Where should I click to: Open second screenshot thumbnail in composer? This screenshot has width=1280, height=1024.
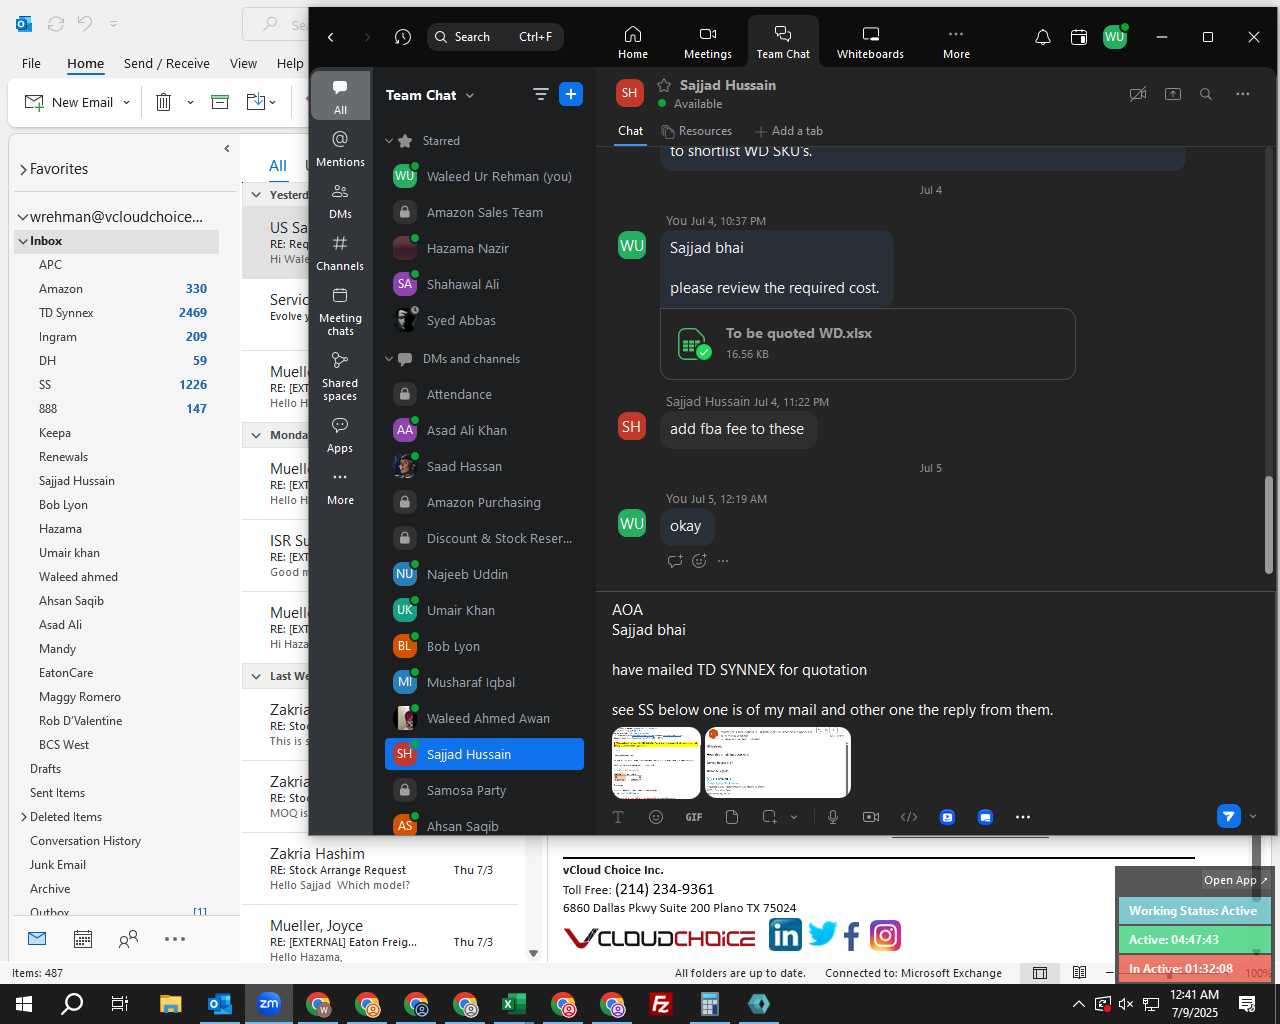point(778,763)
